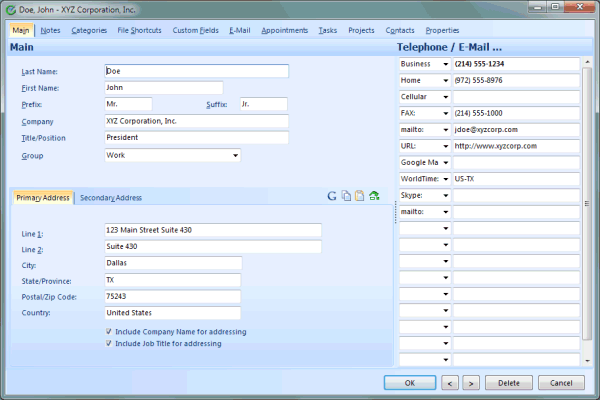The image size is (600, 400).
Task: Click the scroll down arrow of phone list
Action: (x=587, y=361)
